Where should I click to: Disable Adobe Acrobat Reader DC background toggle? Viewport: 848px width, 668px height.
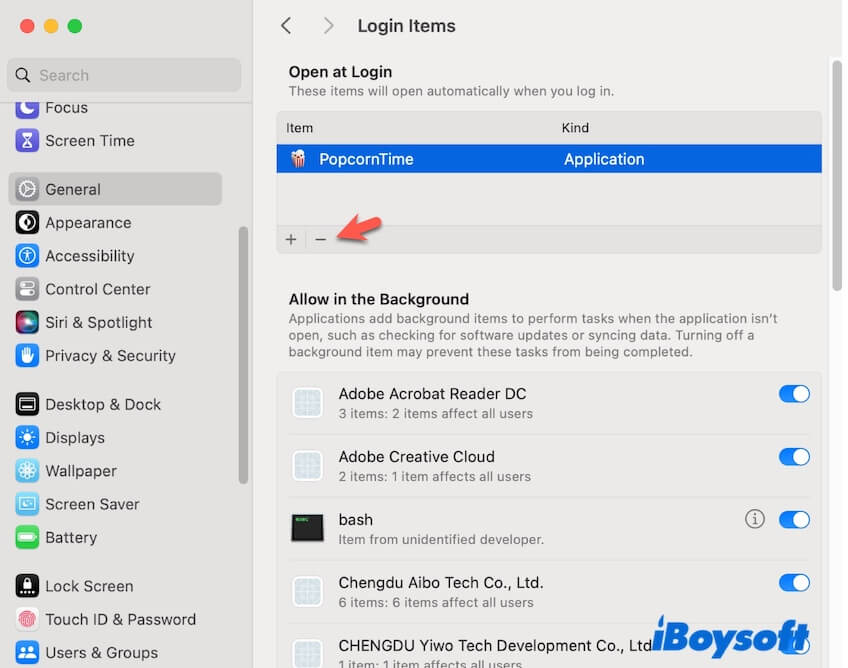794,394
